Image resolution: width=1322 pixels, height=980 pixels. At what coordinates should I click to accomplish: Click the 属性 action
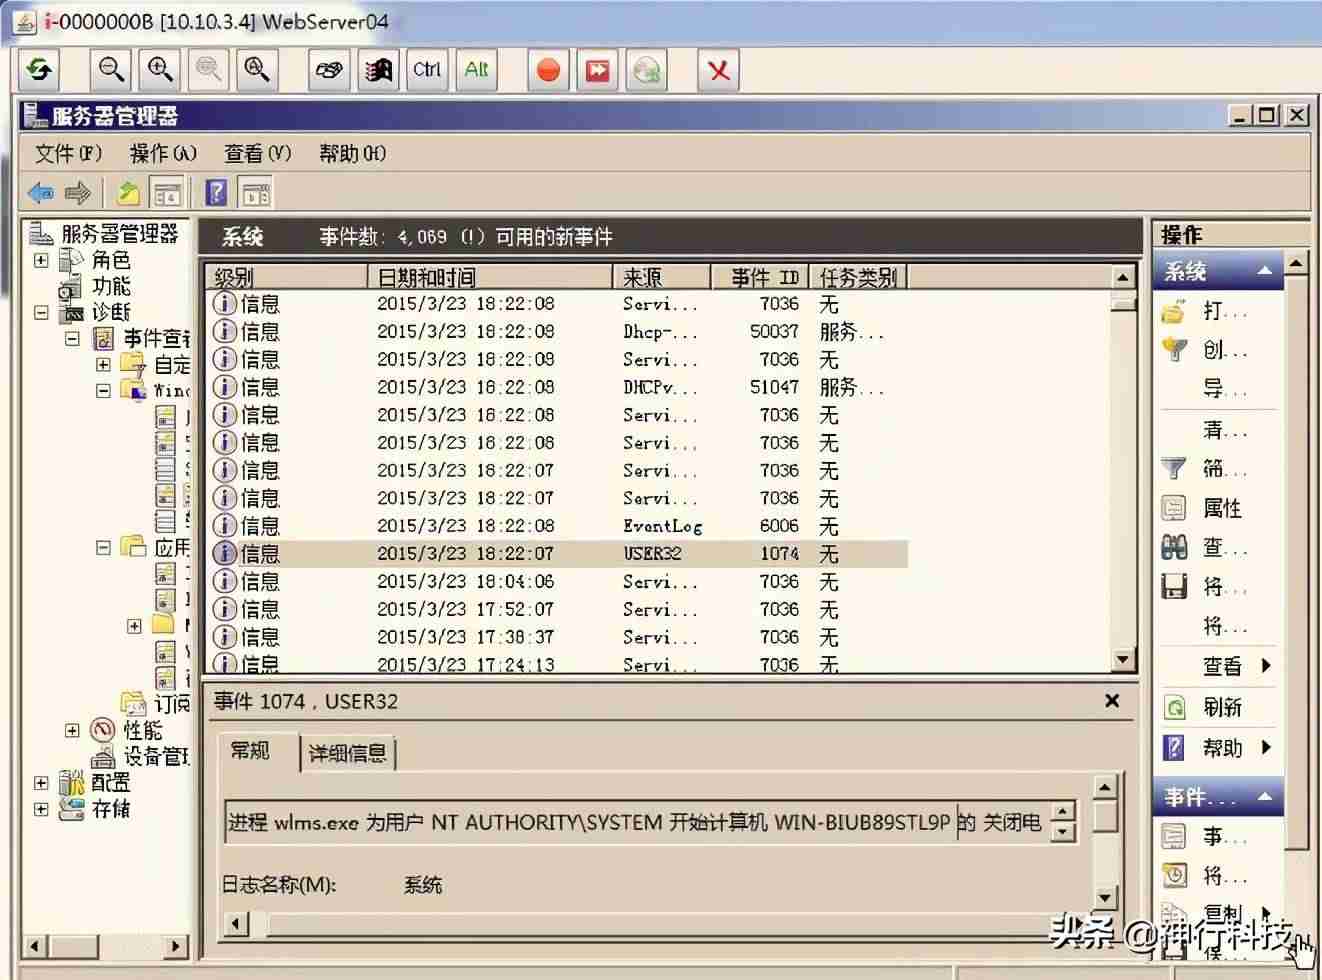point(1222,508)
